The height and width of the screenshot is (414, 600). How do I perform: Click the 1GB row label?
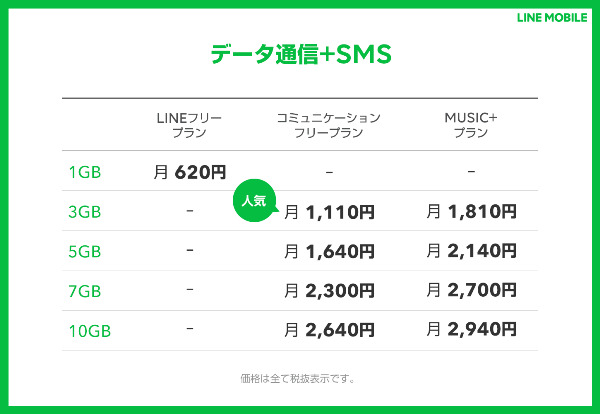(x=85, y=173)
